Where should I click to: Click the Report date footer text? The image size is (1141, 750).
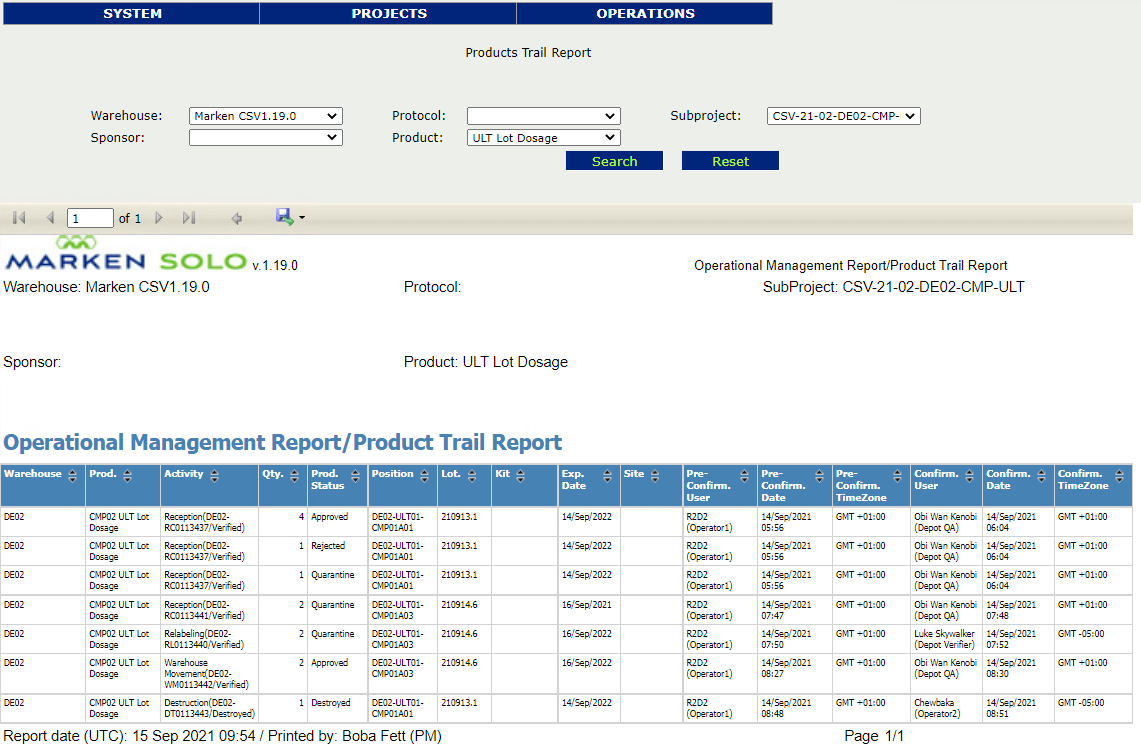(222, 736)
